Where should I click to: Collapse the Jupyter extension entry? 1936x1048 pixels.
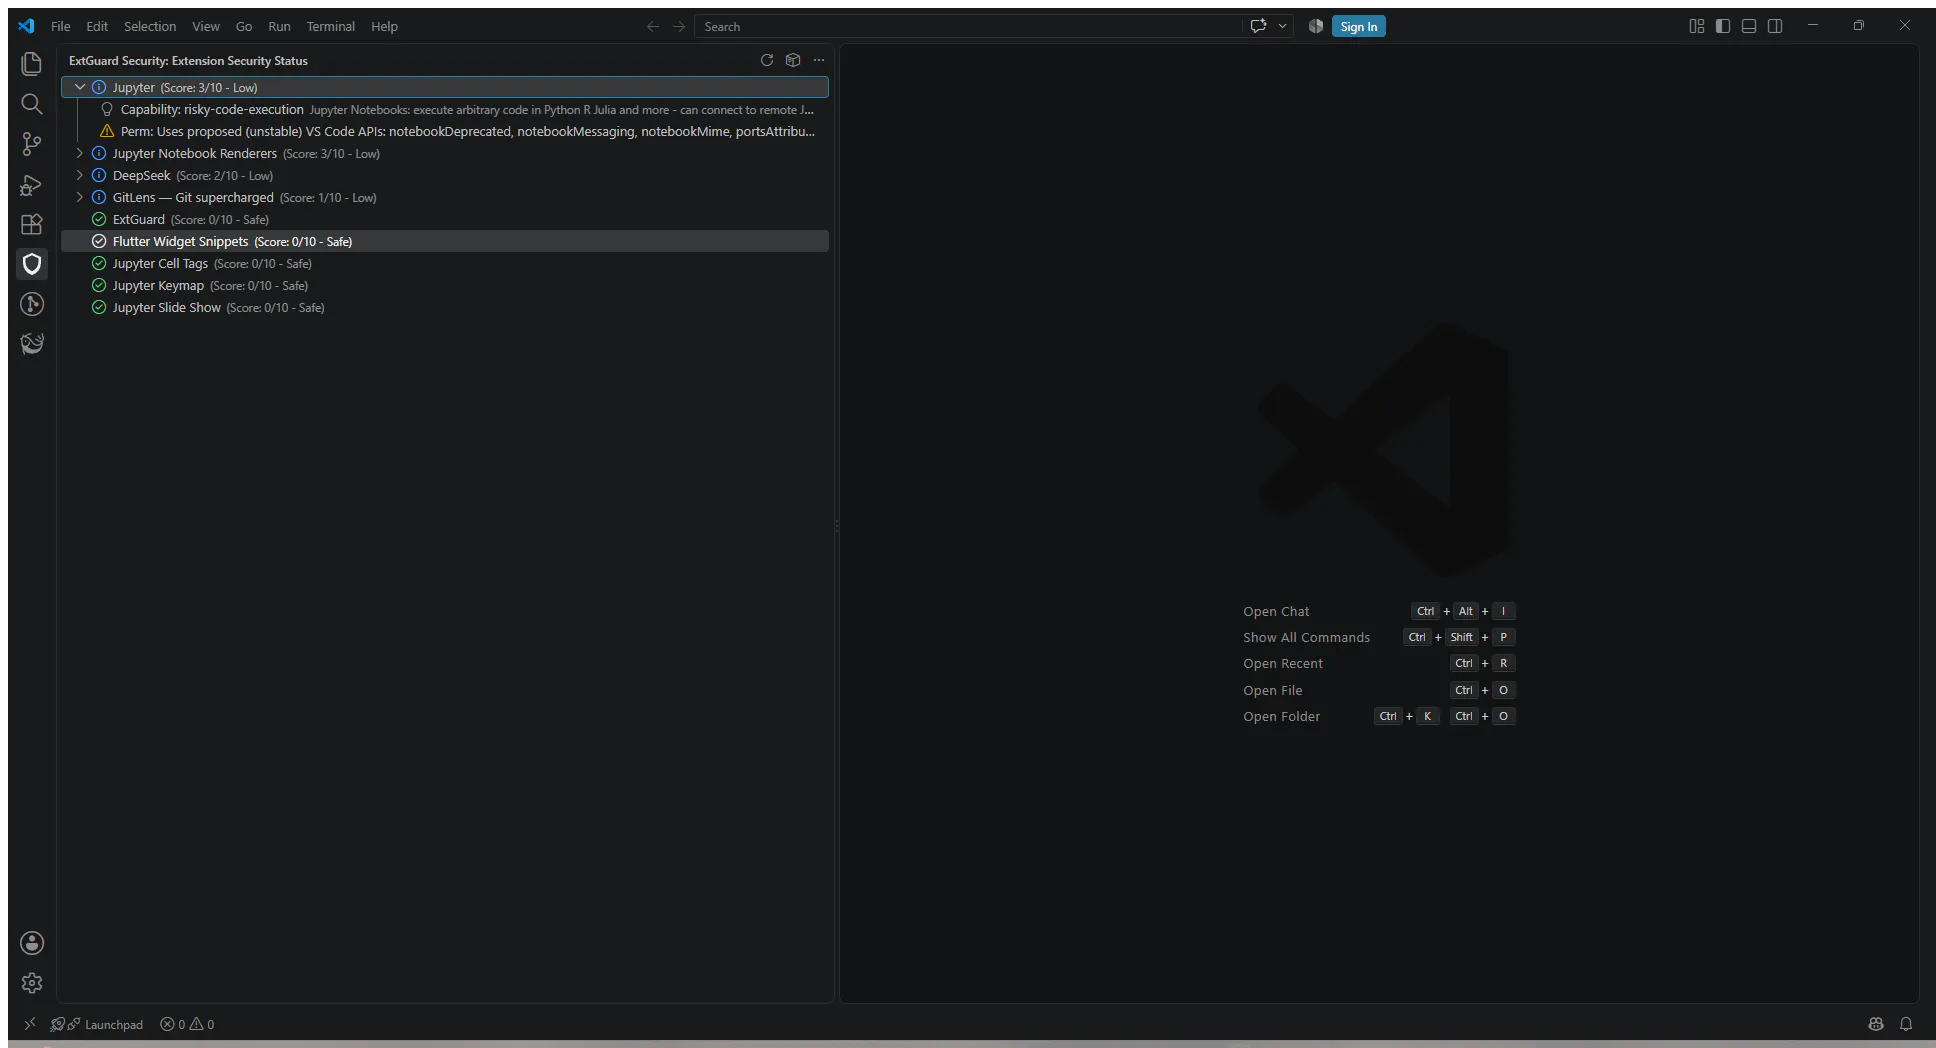coord(80,87)
